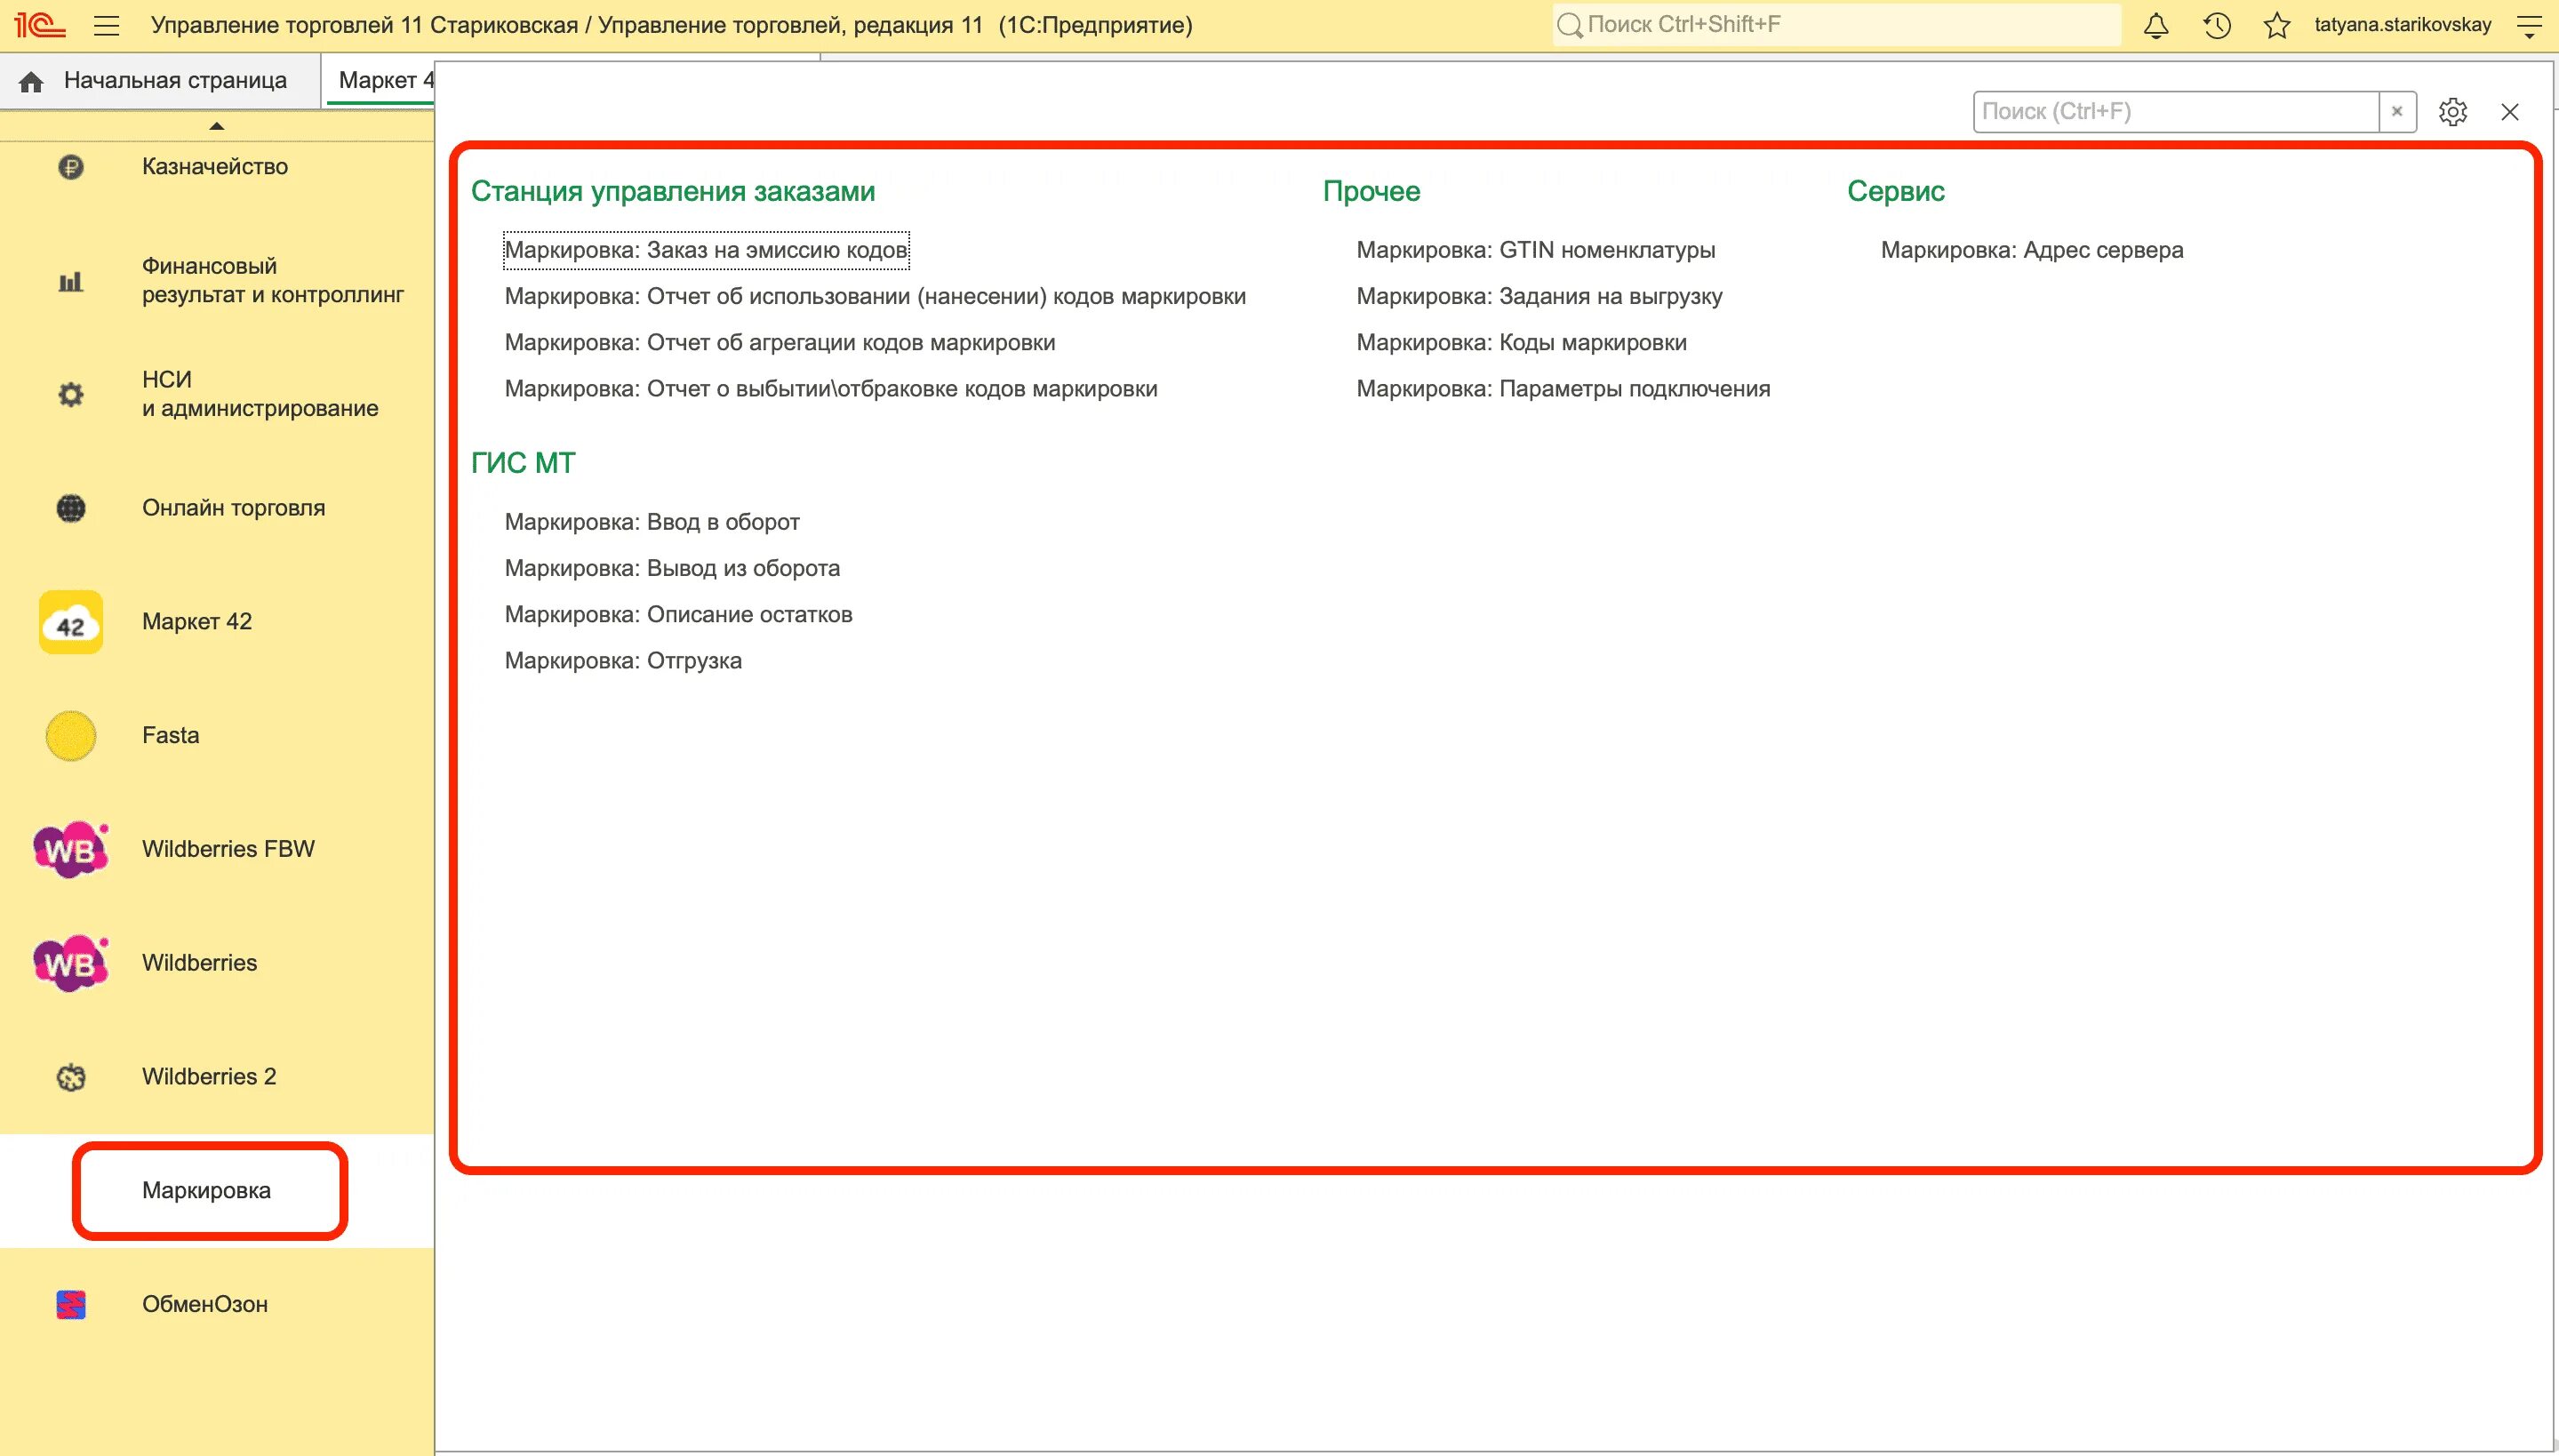Open Финансовый результат и контроллинг section
This screenshot has height=1456, width=2559.
pyautogui.click(x=272, y=281)
